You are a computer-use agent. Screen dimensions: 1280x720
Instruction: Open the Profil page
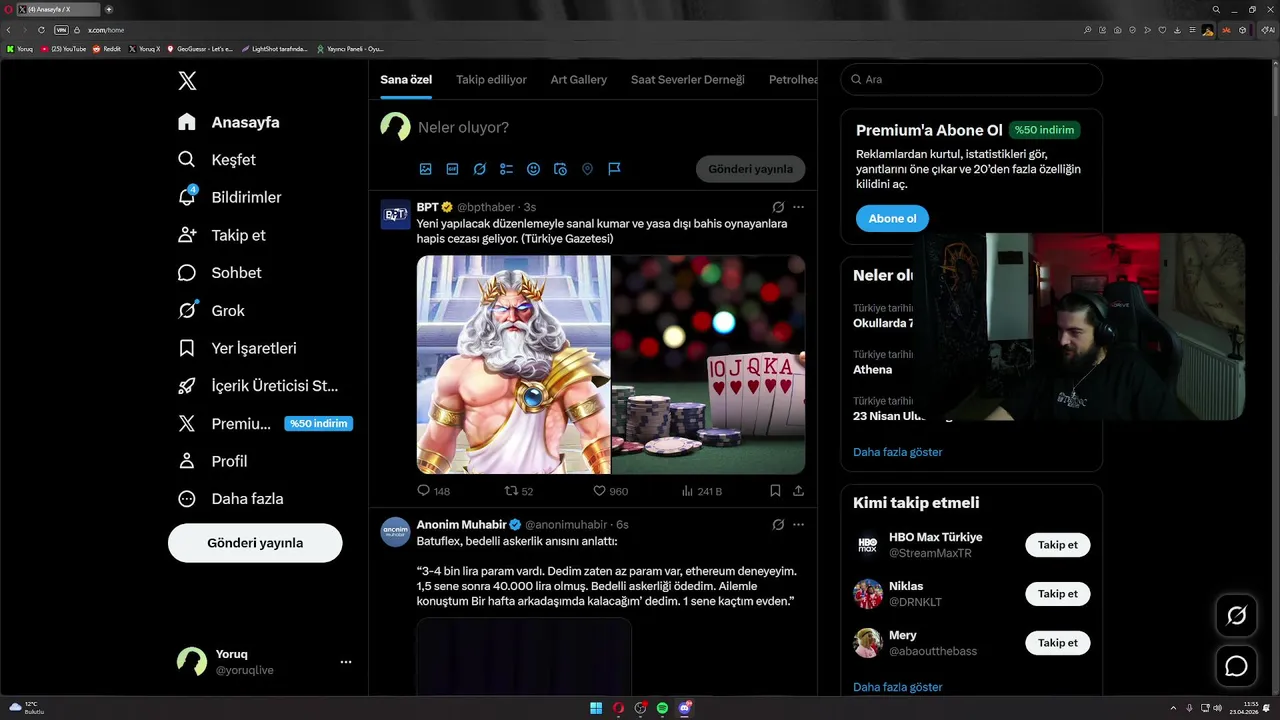212,461
